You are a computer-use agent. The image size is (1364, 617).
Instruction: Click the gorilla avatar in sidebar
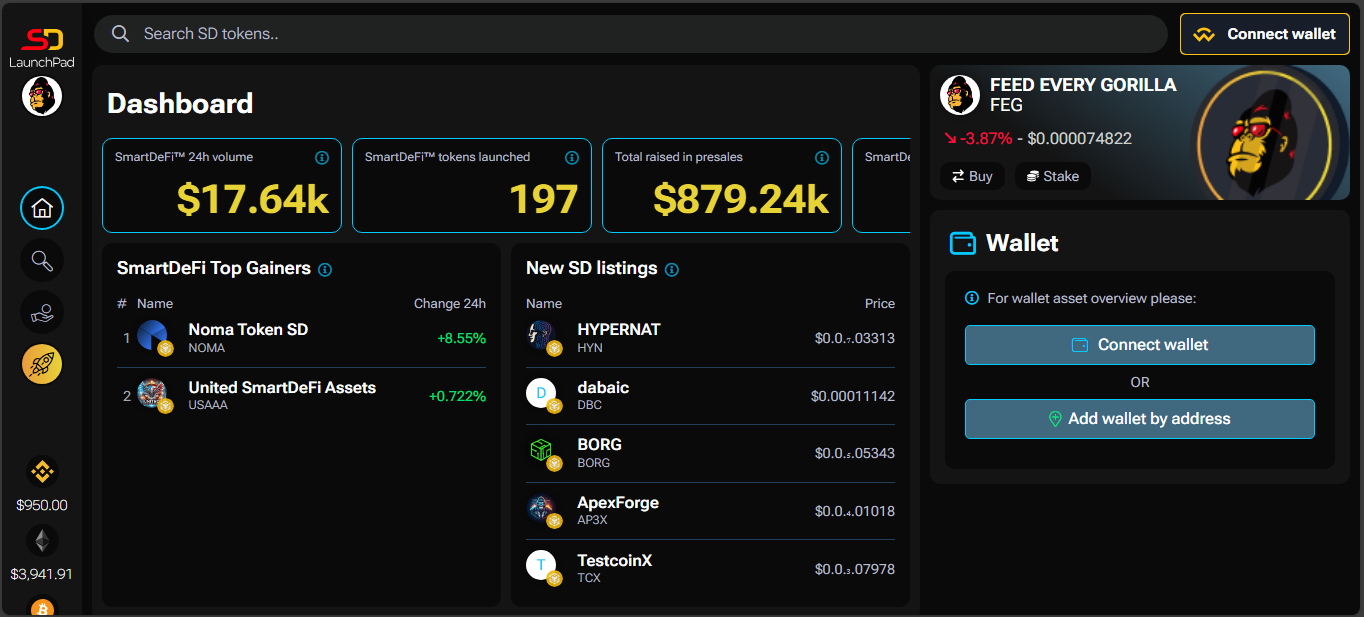pos(42,96)
